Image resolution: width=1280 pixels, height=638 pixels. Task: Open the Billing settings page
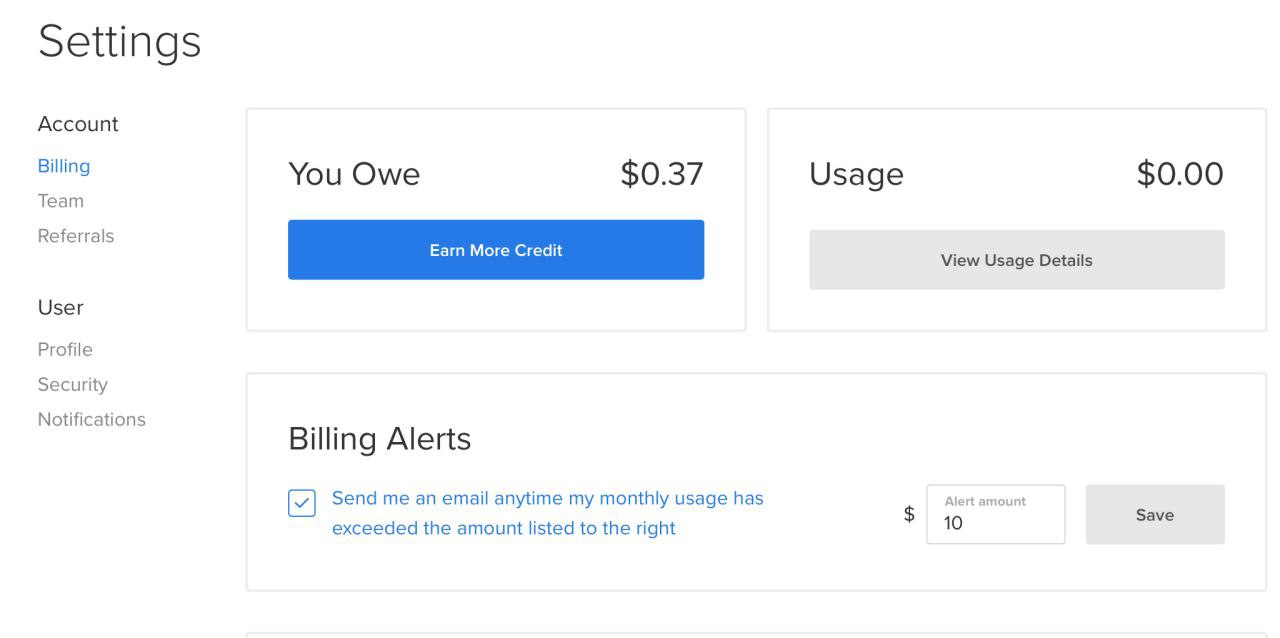pyautogui.click(x=64, y=166)
